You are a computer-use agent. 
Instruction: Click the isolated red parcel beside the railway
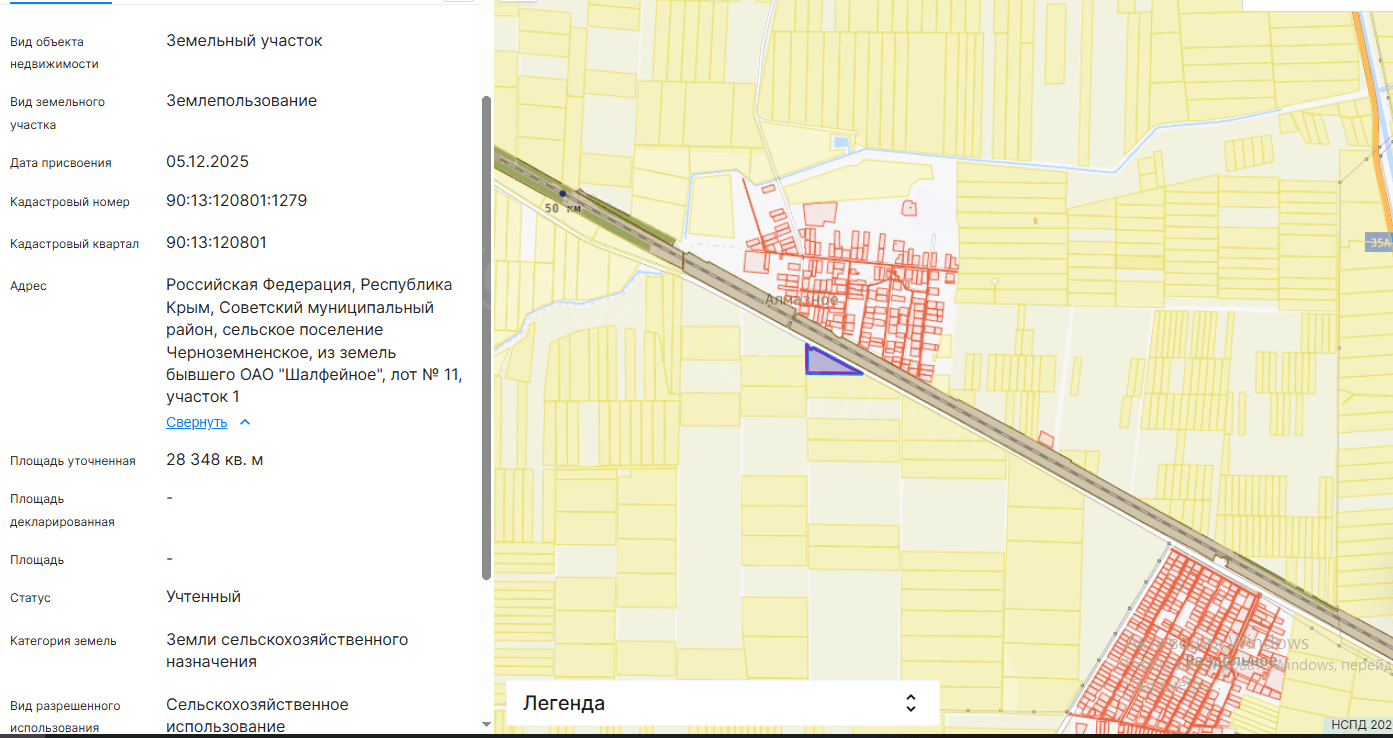coord(1046,438)
